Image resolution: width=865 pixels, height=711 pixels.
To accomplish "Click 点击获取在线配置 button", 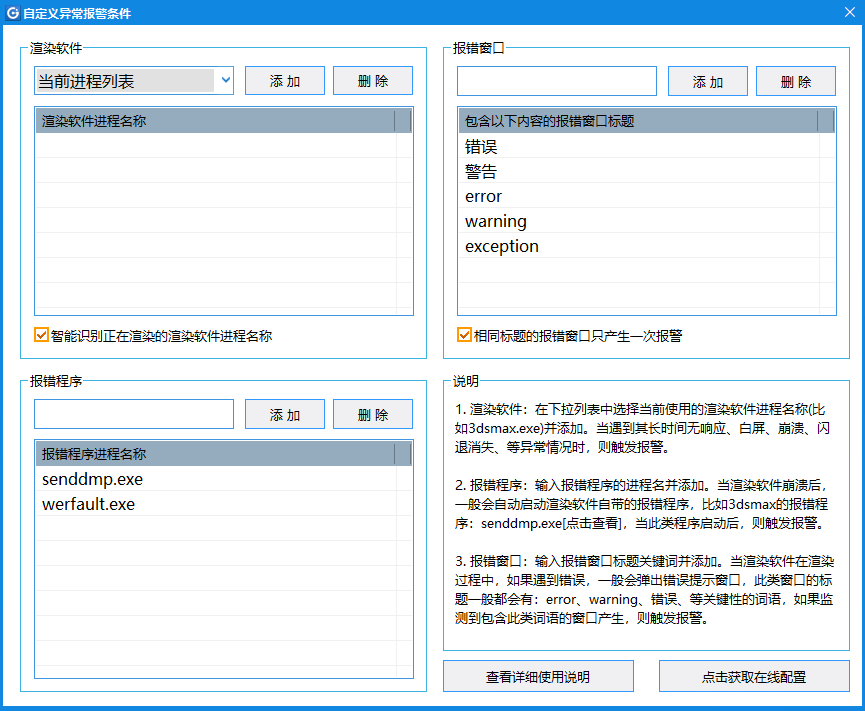I will (754, 676).
